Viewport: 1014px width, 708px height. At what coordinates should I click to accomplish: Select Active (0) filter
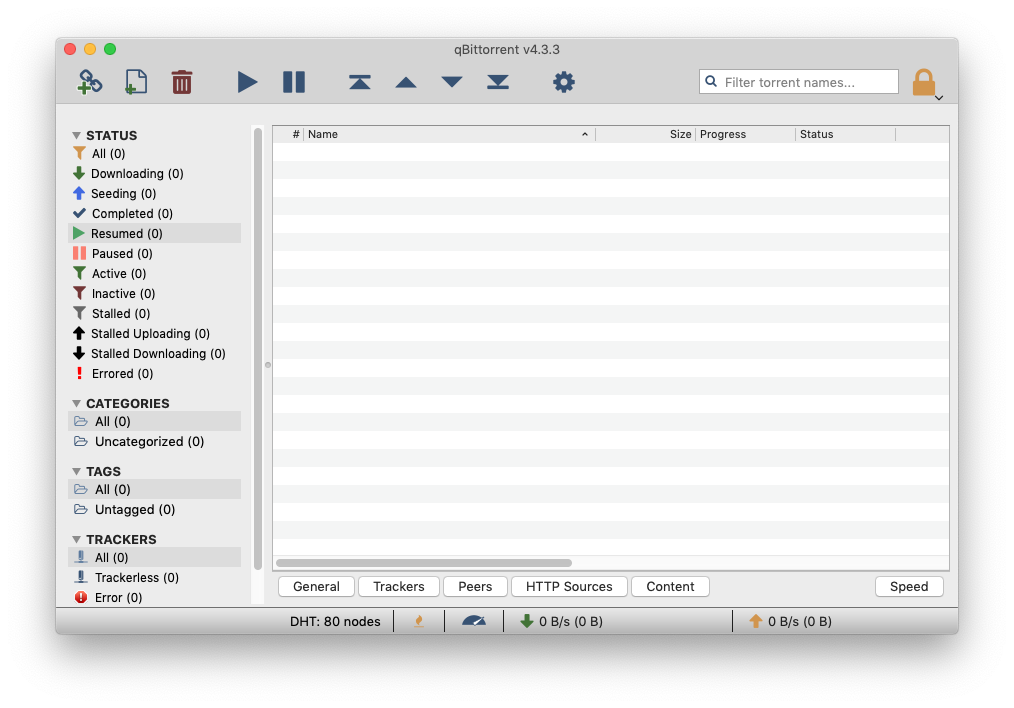click(x=154, y=274)
